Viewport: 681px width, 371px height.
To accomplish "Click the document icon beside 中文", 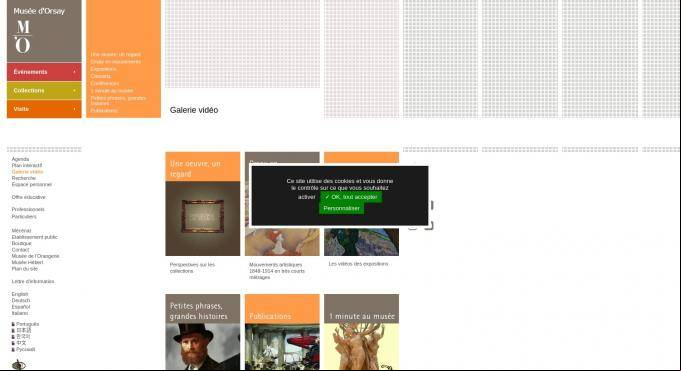I will [13, 343].
